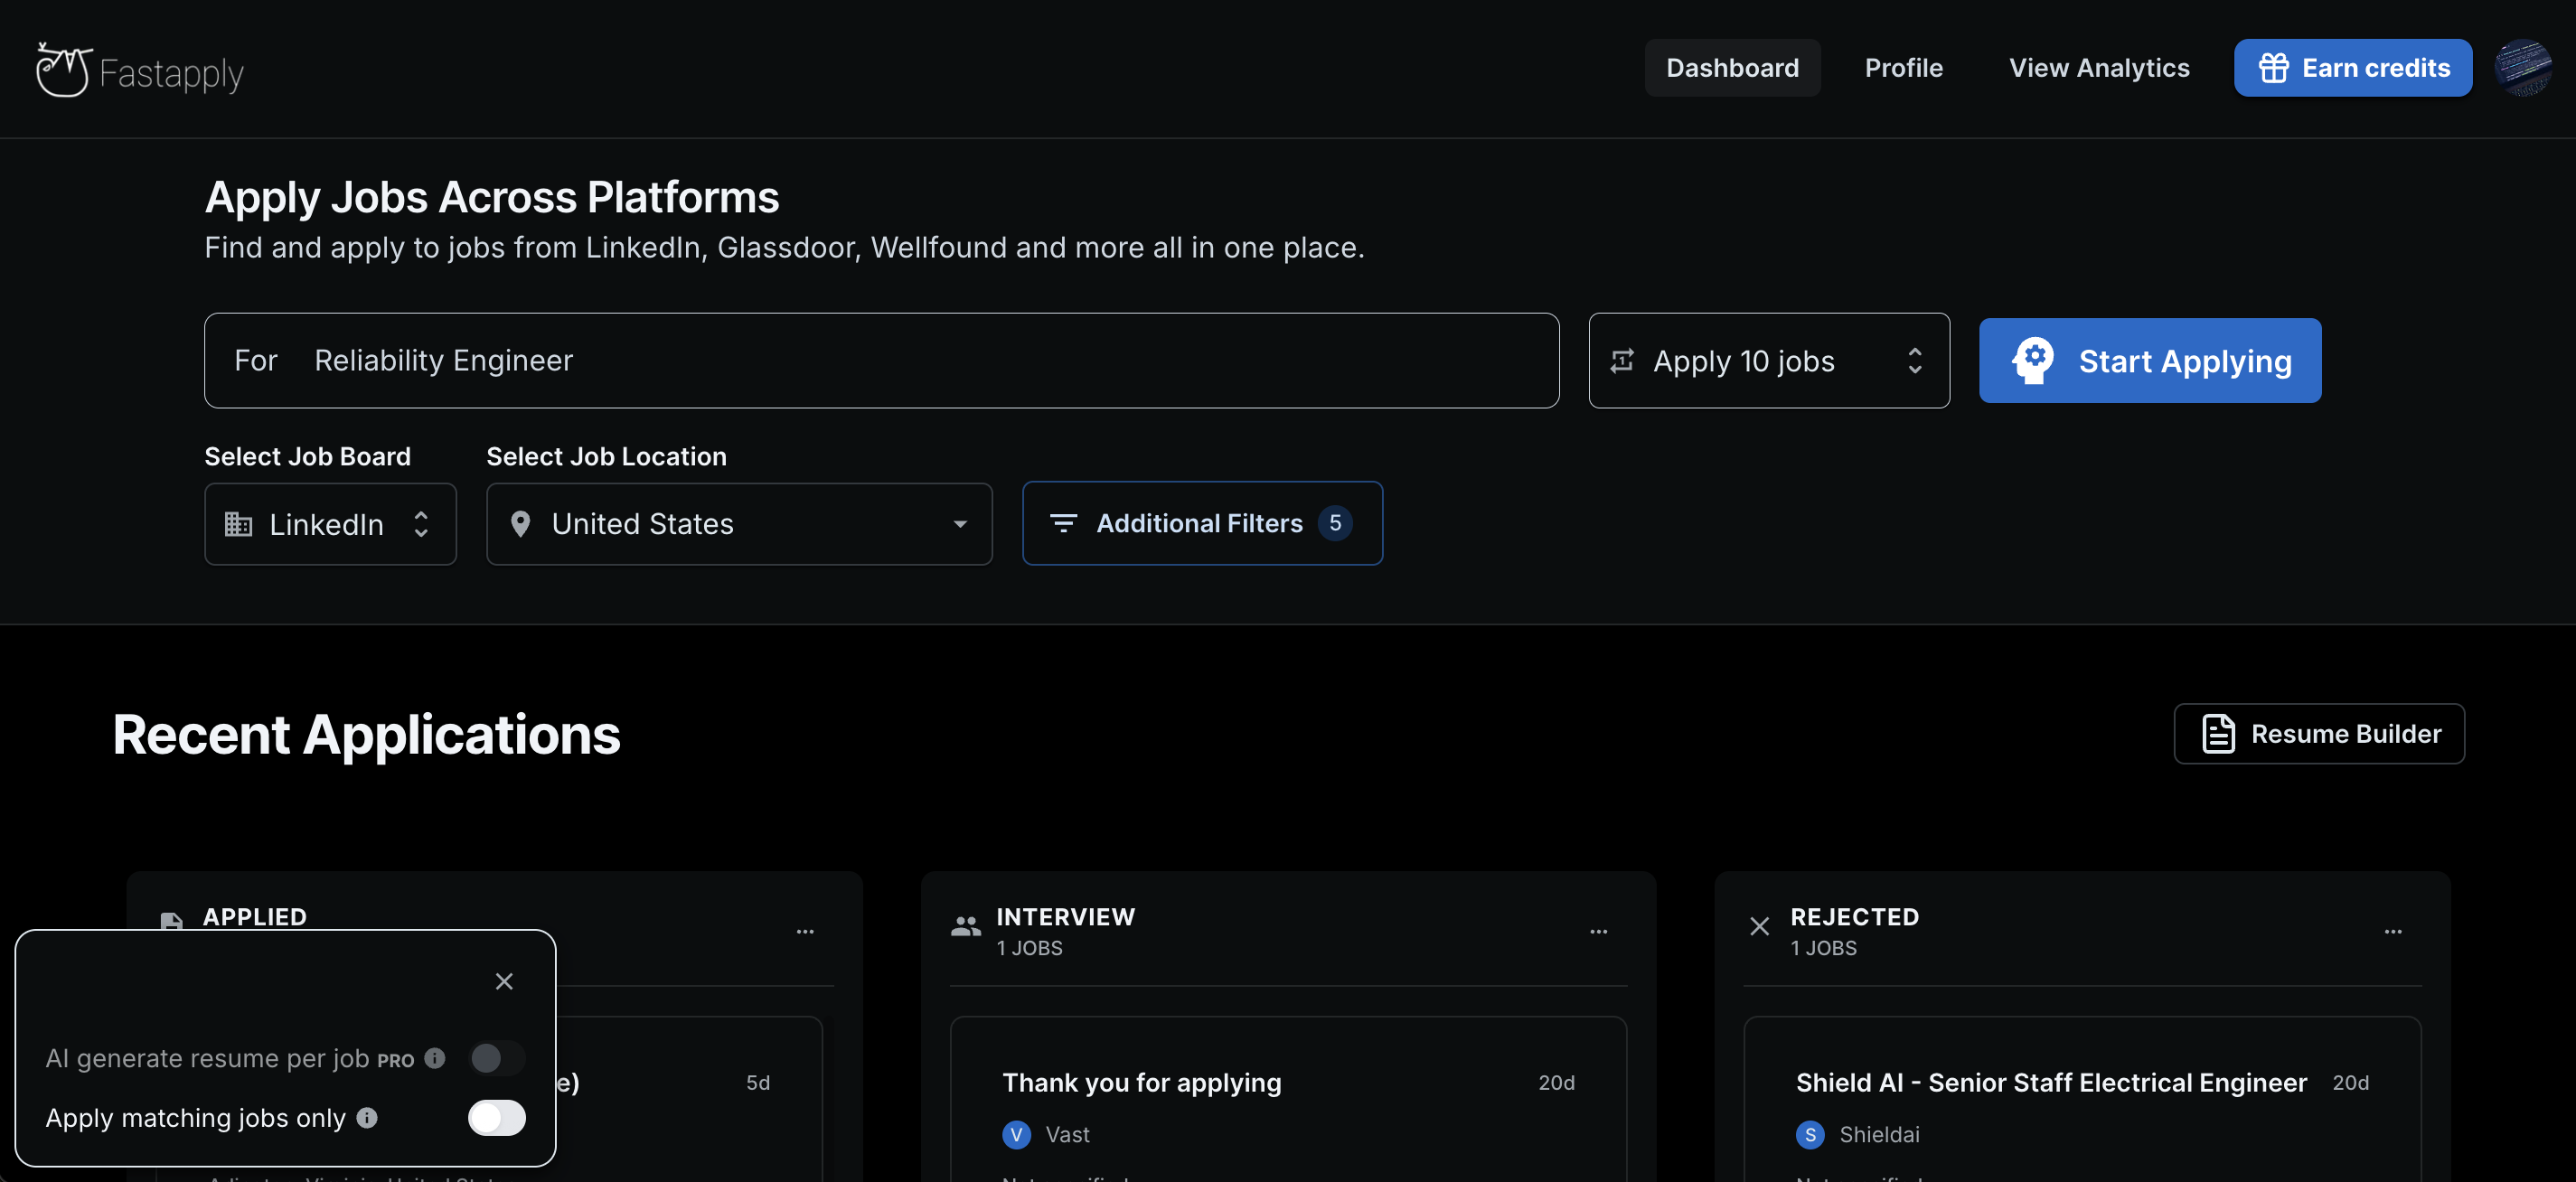Click the Fastapply logo

point(140,70)
